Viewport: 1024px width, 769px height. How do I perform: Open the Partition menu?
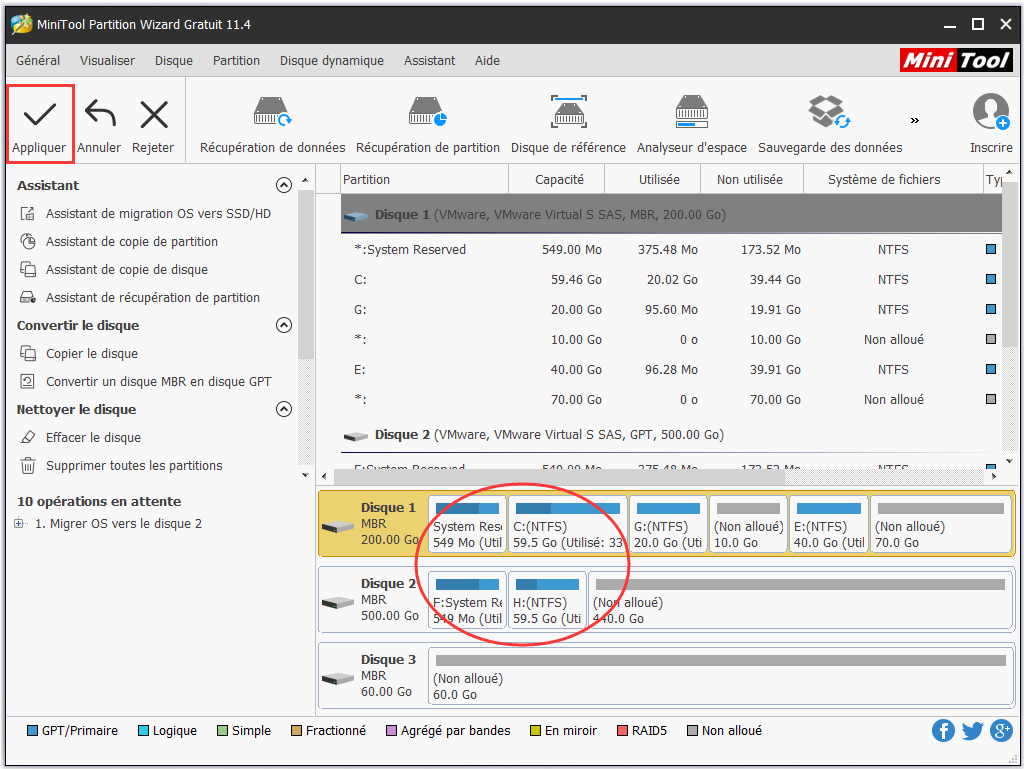[236, 61]
